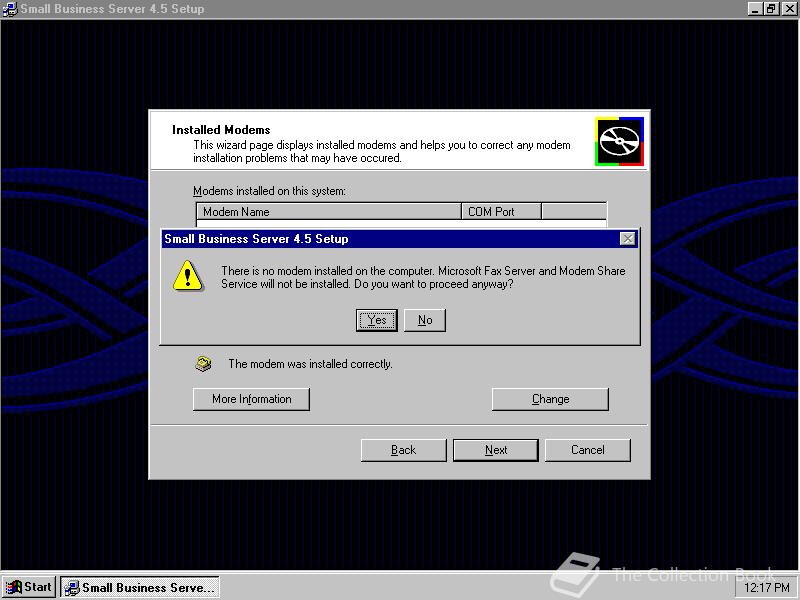Click the modem status icon beside 'installed correctly'
This screenshot has width=800, height=600.
click(x=204, y=364)
